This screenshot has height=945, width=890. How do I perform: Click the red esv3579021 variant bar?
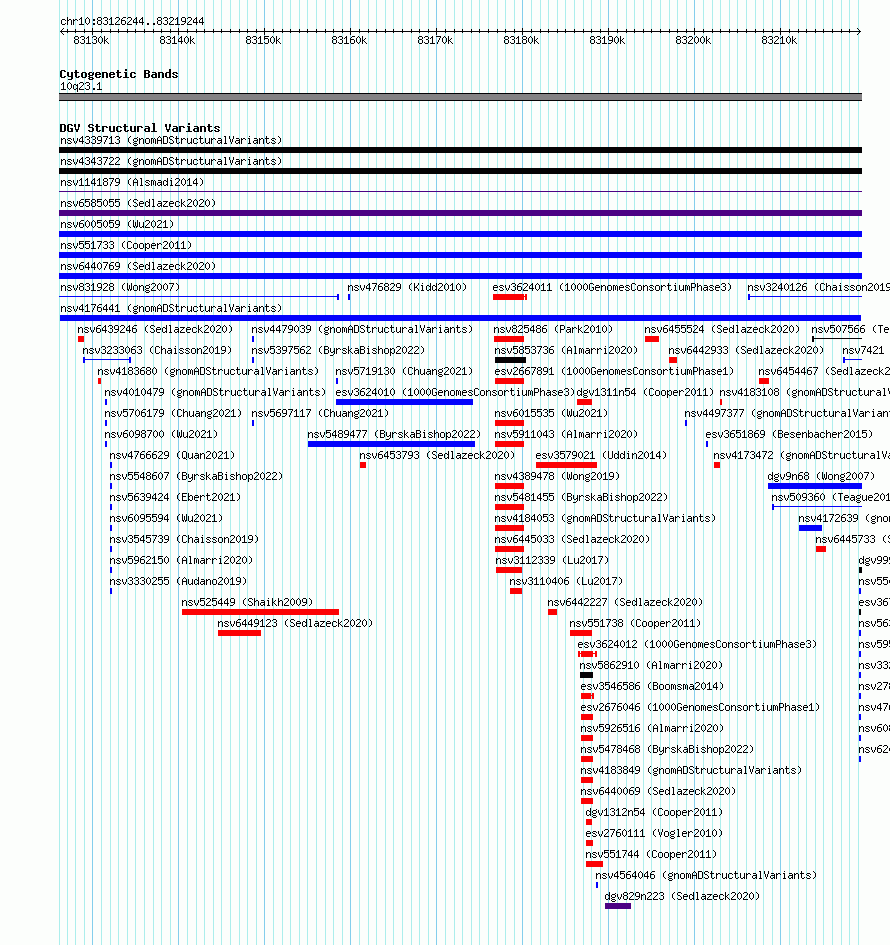click(566, 465)
